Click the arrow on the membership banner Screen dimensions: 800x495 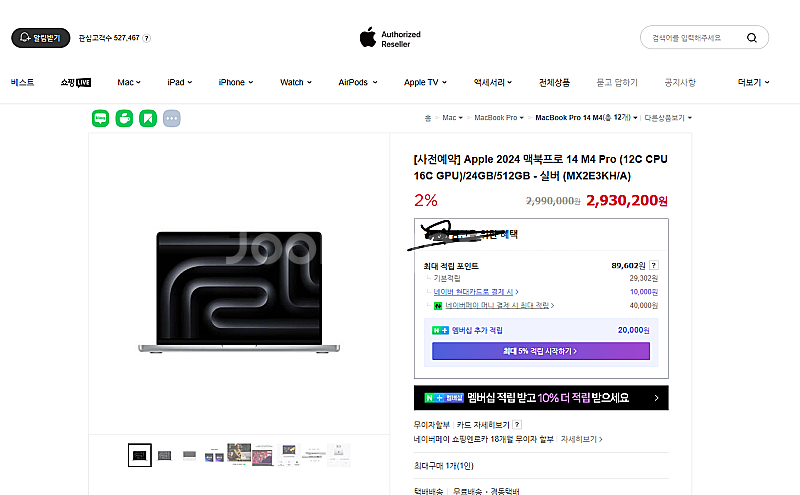[x=657, y=398]
